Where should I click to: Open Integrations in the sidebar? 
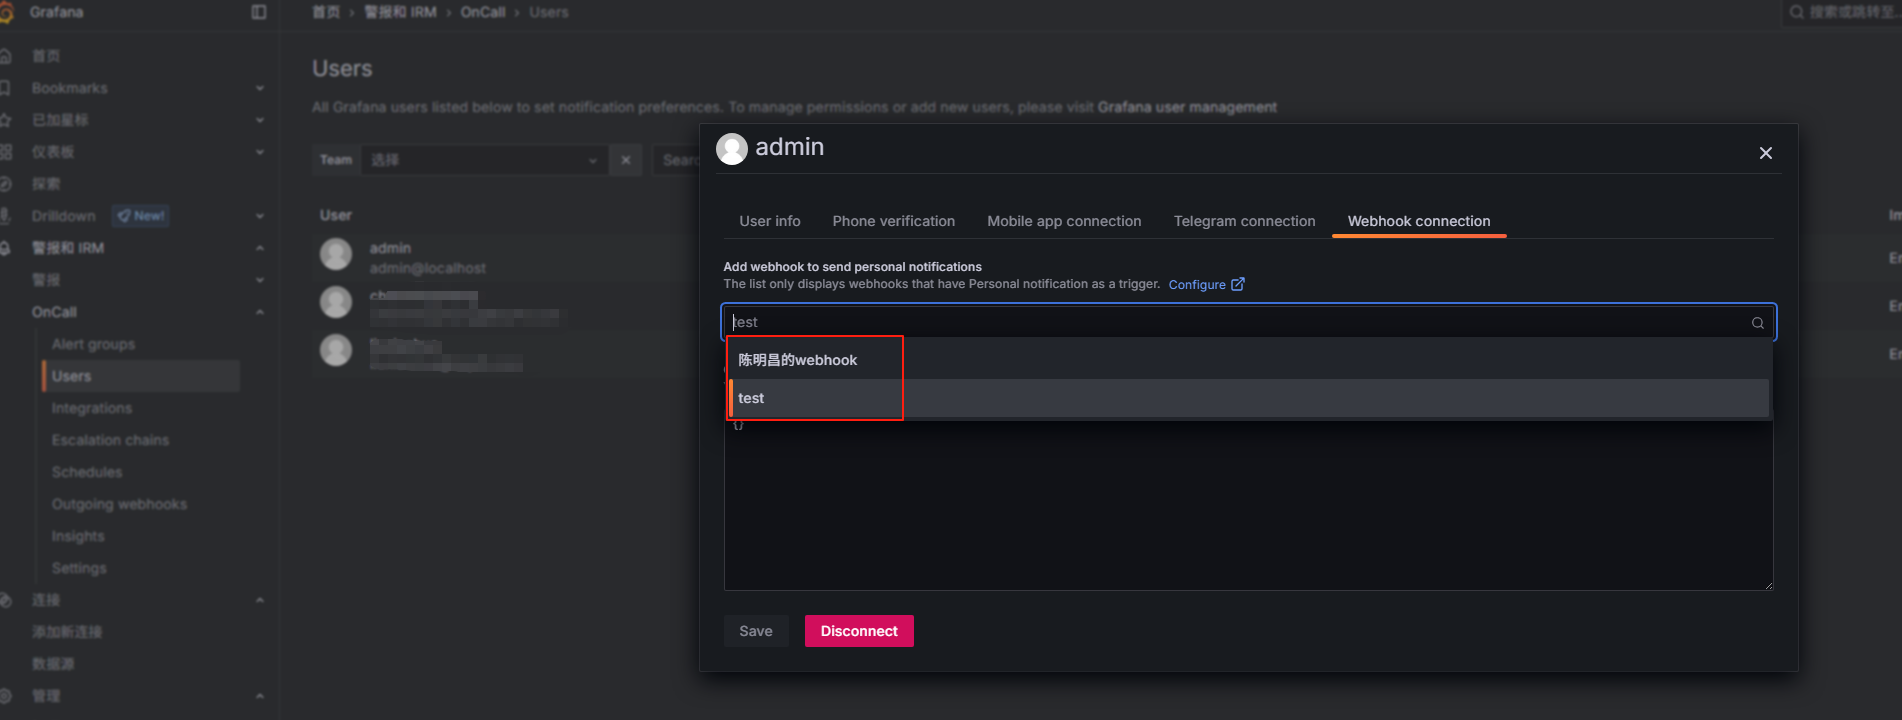[x=91, y=408]
